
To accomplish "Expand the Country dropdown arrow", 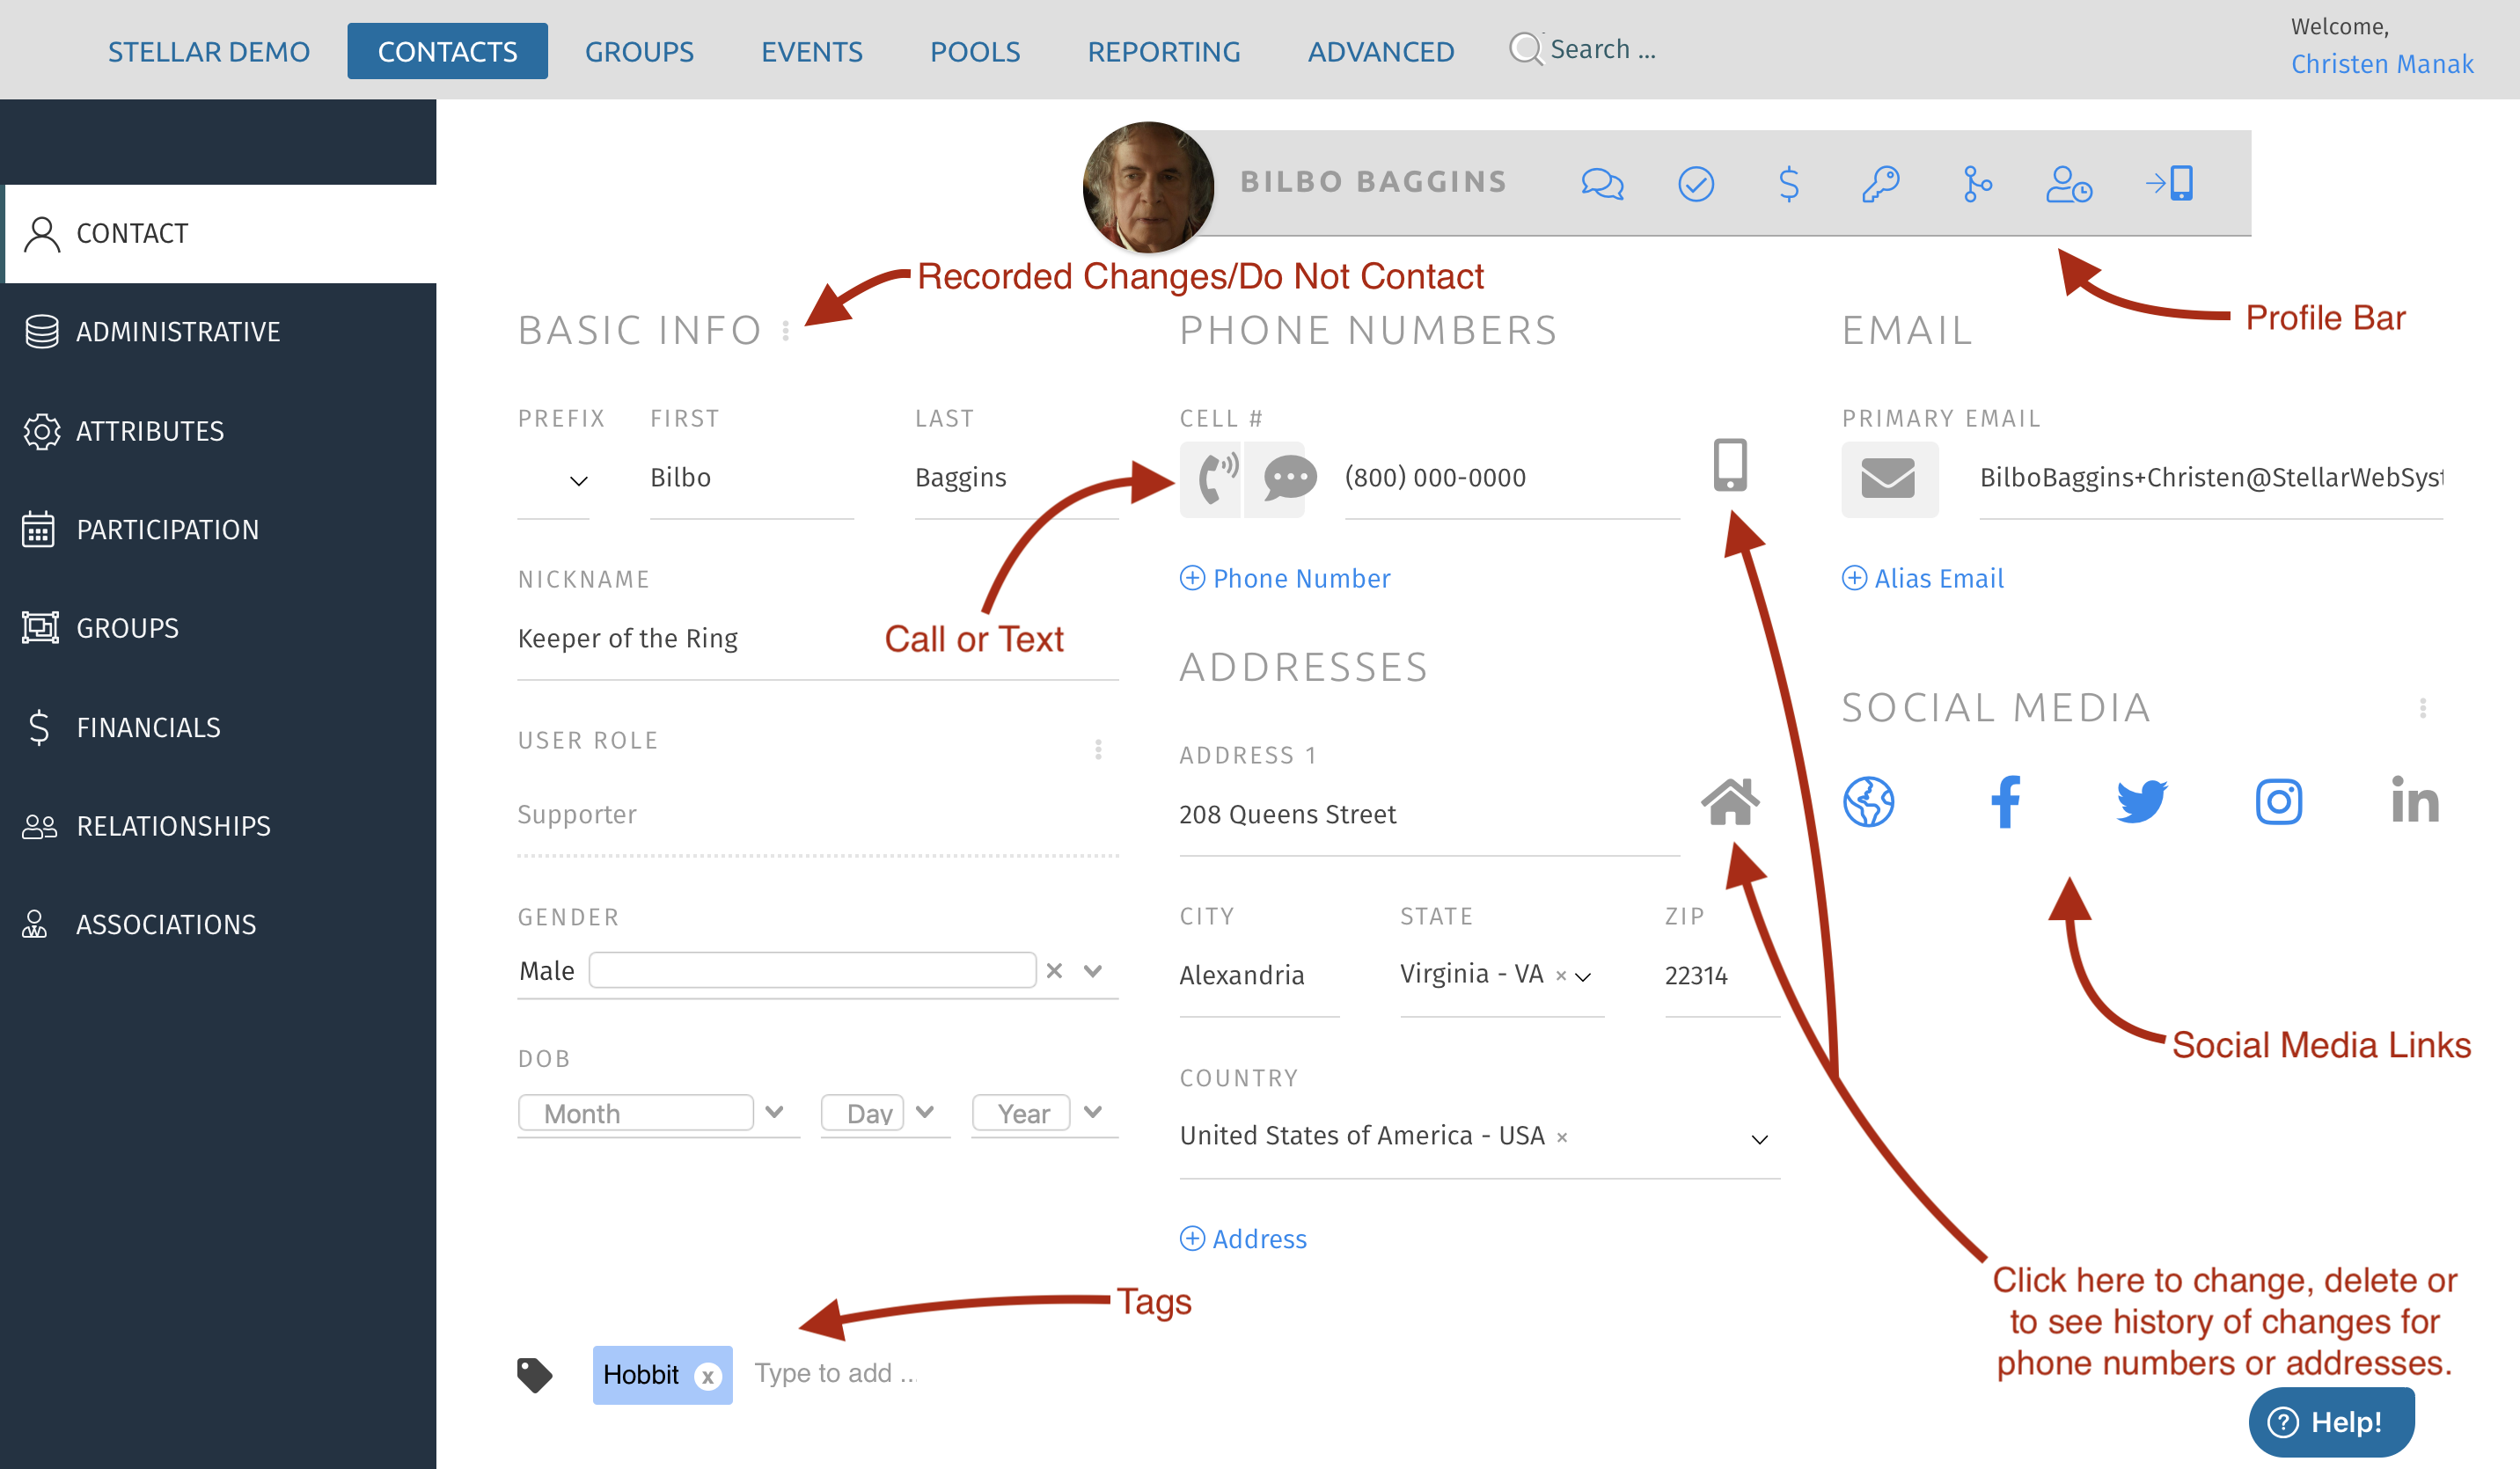I will (x=1759, y=1139).
